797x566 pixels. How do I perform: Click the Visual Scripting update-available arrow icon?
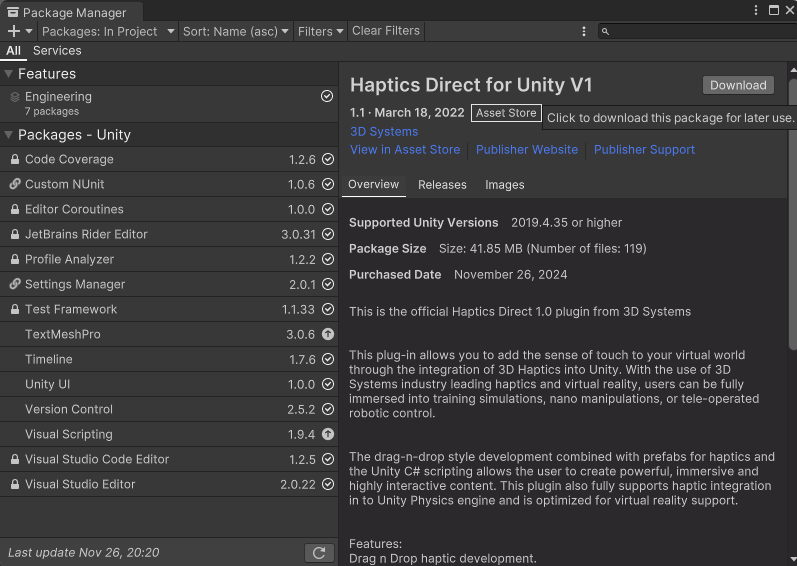point(328,434)
